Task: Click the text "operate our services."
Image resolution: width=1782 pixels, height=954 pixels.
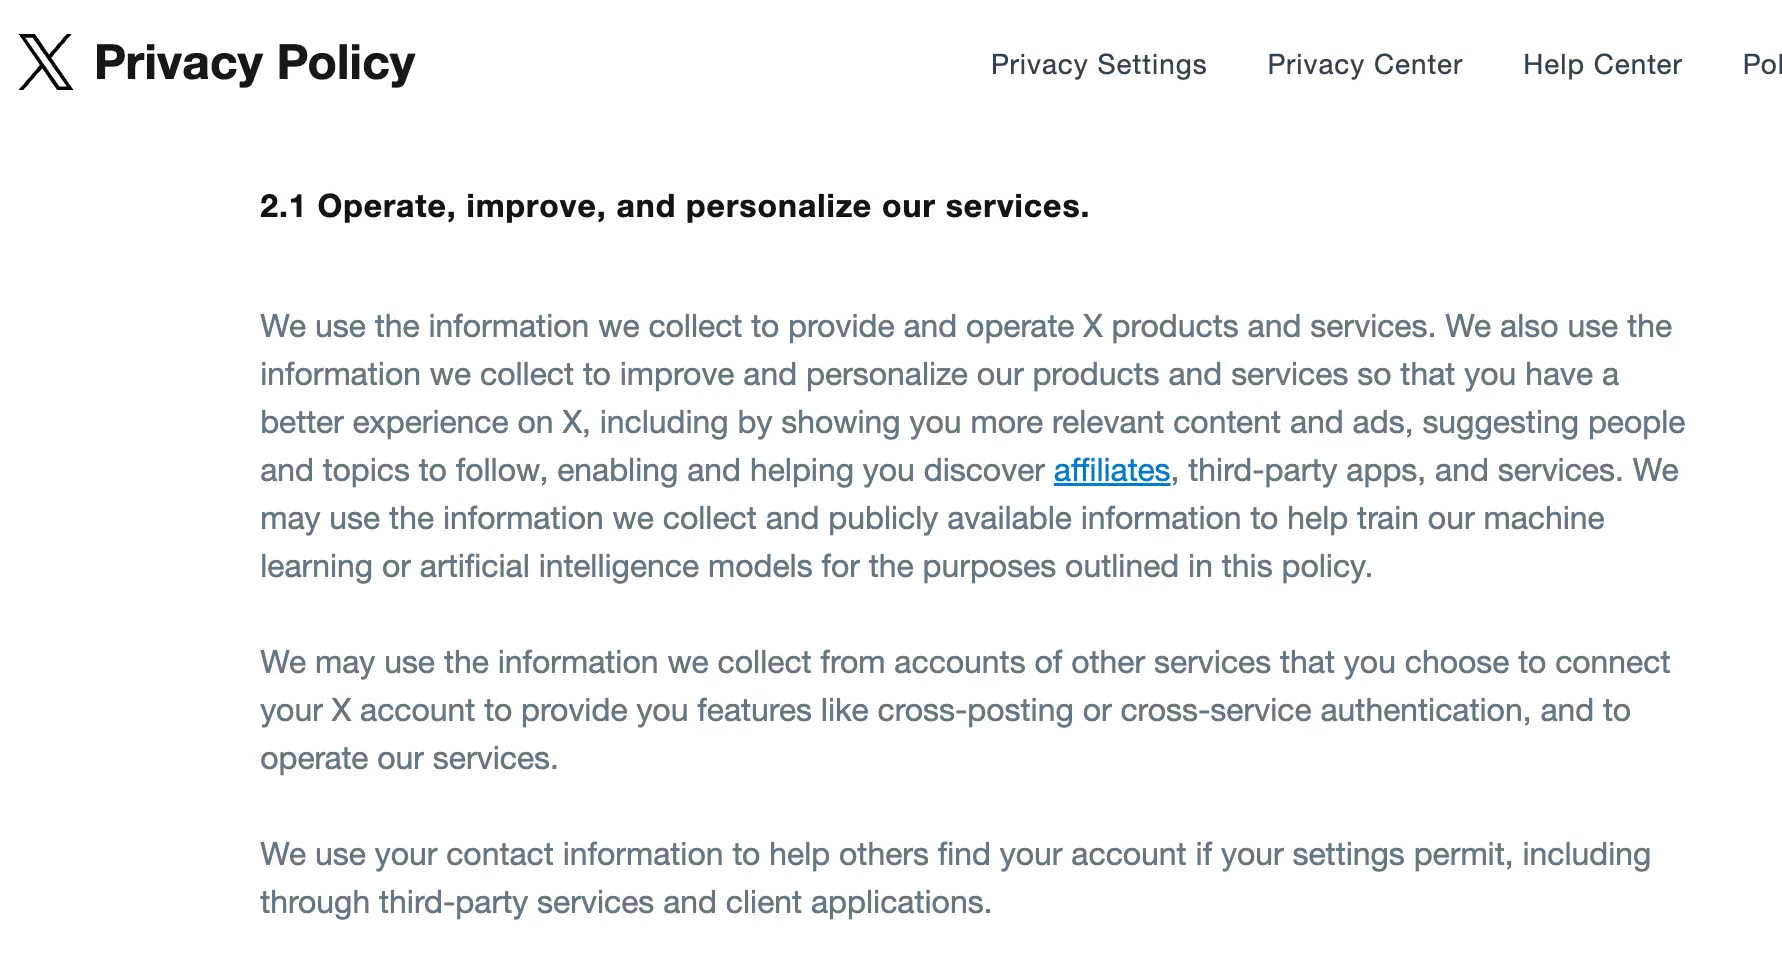Action: pos(409,759)
